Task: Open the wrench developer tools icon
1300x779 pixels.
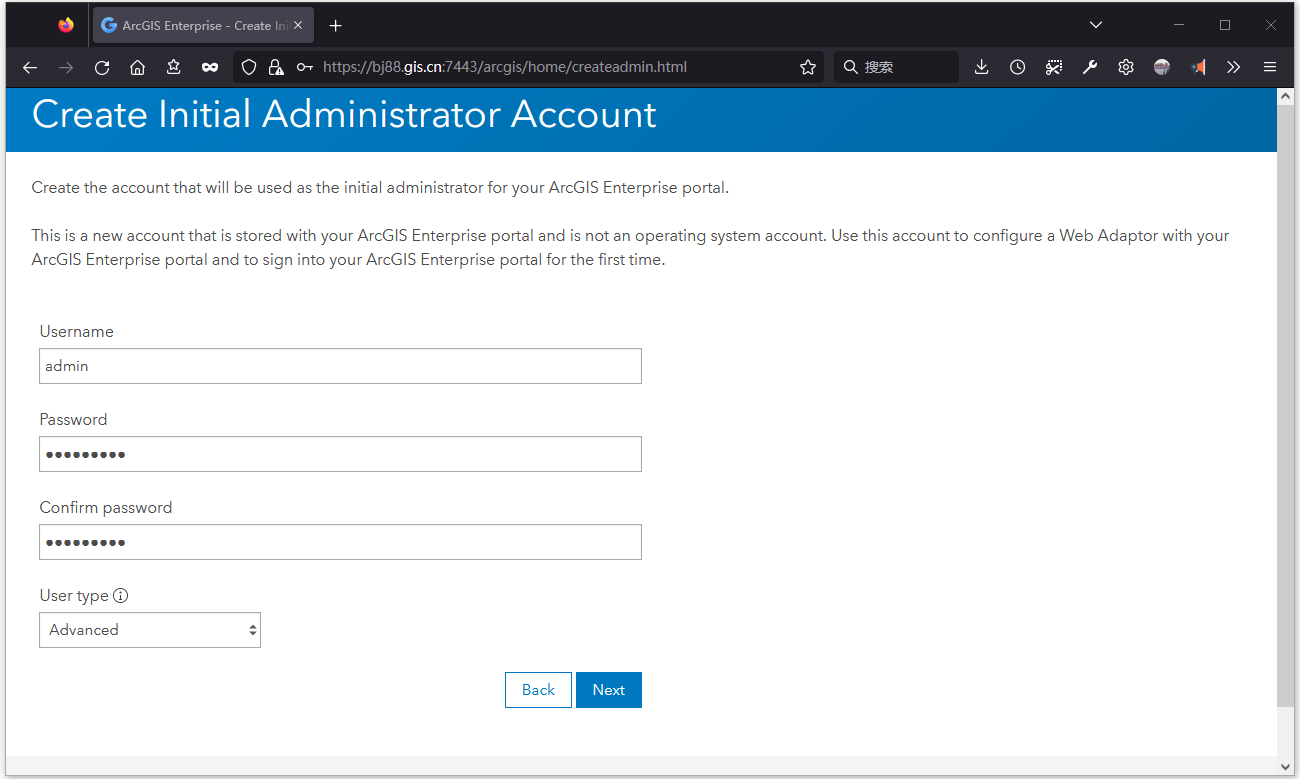Action: (1090, 67)
